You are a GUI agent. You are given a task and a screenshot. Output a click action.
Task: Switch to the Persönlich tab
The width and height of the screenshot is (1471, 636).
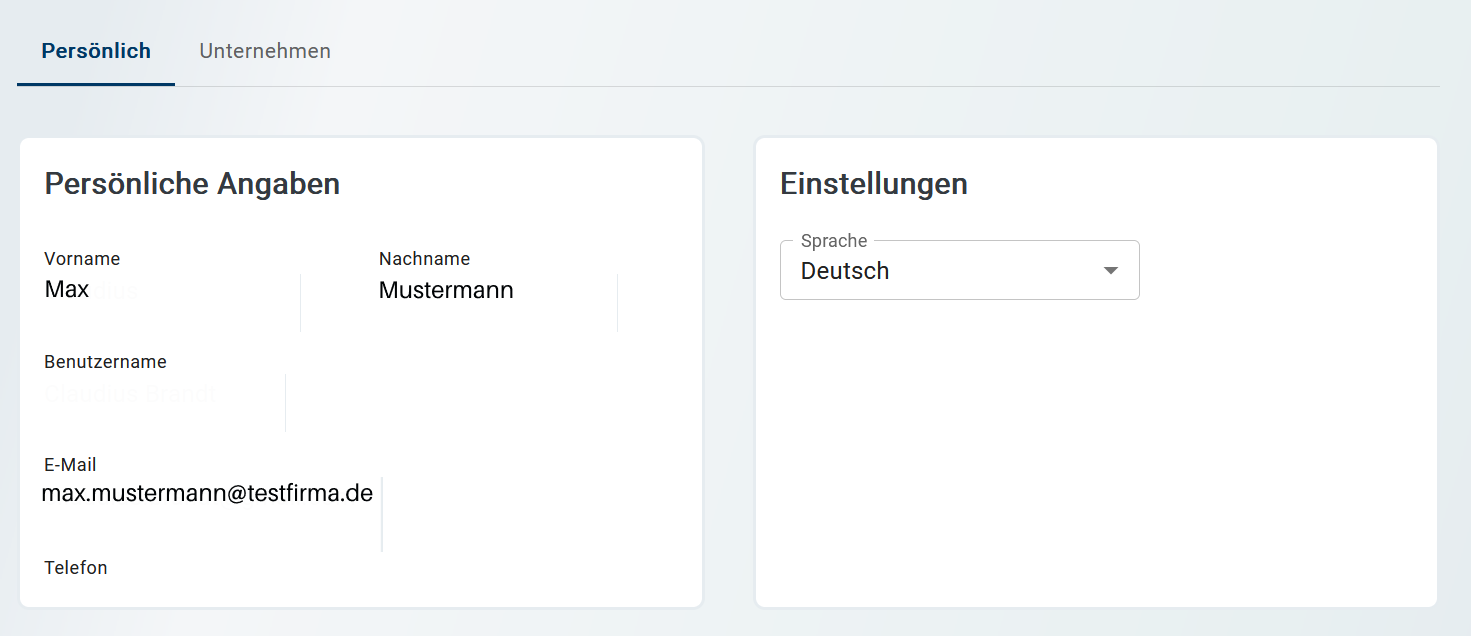point(96,51)
